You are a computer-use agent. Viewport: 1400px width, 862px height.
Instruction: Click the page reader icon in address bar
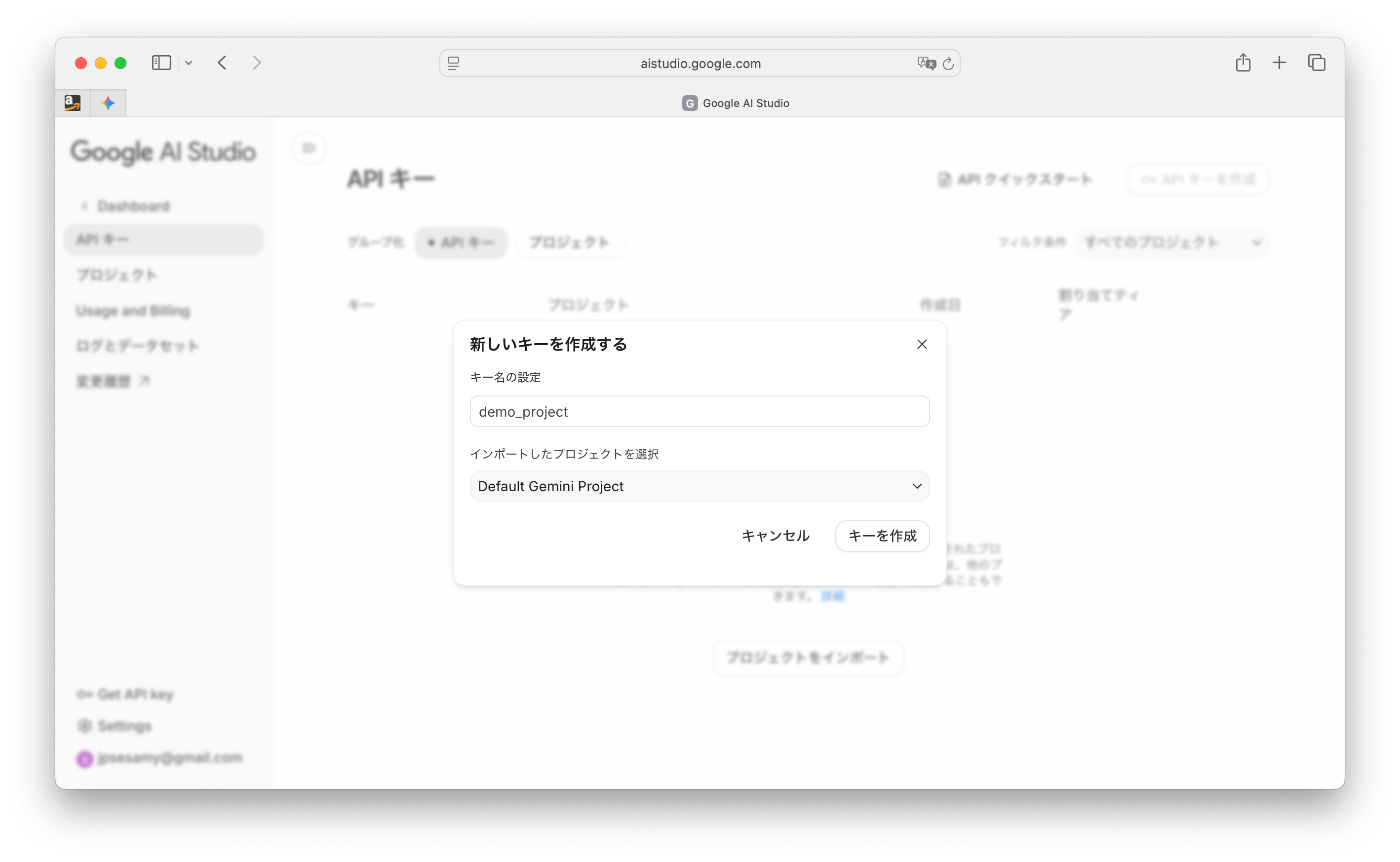click(x=454, y=63)
